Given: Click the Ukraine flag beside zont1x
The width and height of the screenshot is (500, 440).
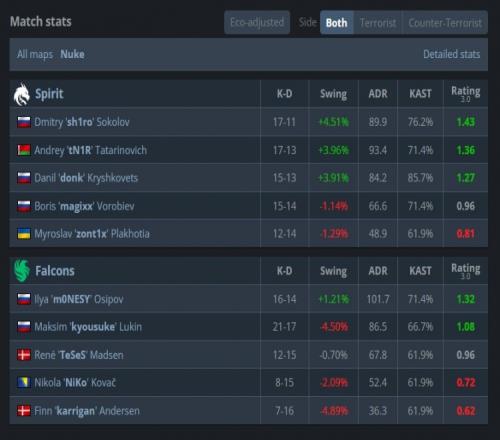Looking at the screenshot, I should [x=24, y=234].
